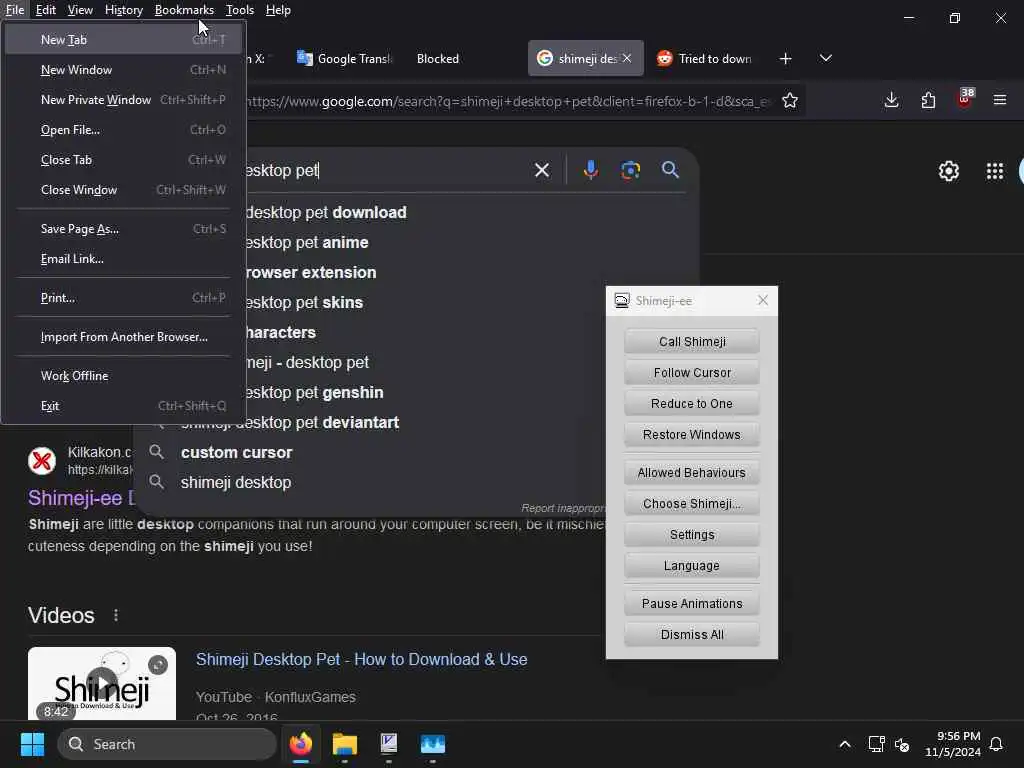
Task: Choose Save Page As... entry
Action: point(123,229)
